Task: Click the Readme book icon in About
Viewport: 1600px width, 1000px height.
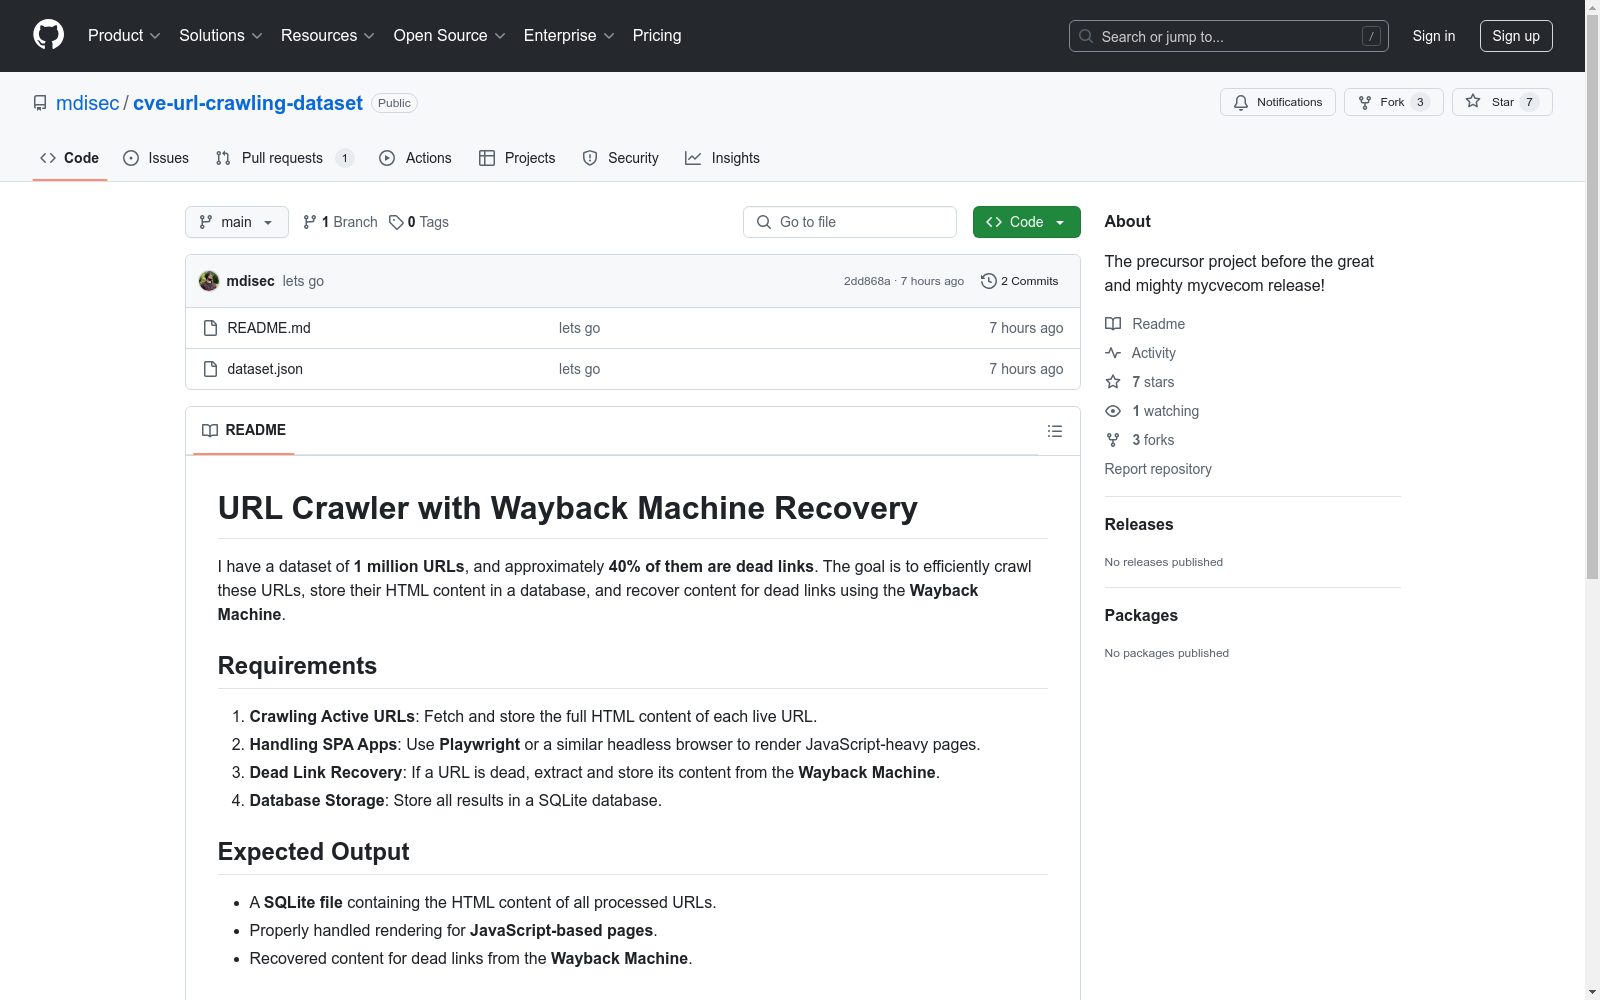Action: pos(1113,324)
